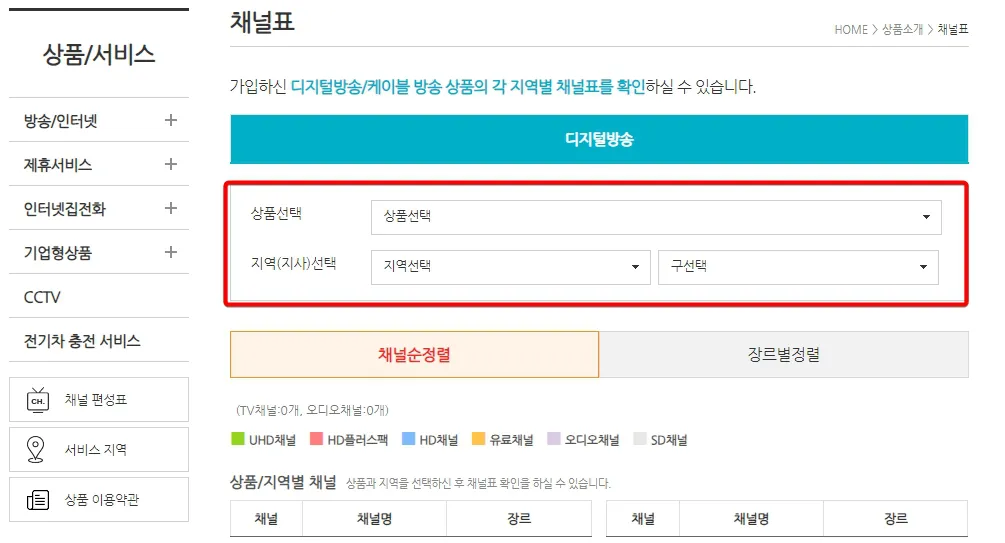1005x543 pixels.
Task: Expand the 제휴서비스 plus icon
Action: [170, 164]
